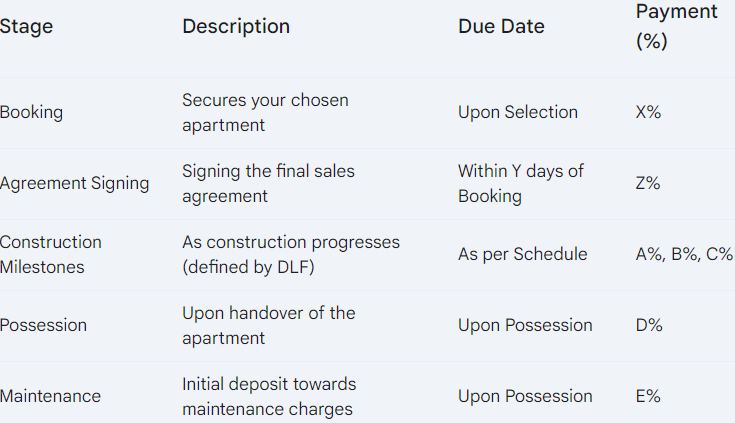Select the Construction Milestones cell

51,255
